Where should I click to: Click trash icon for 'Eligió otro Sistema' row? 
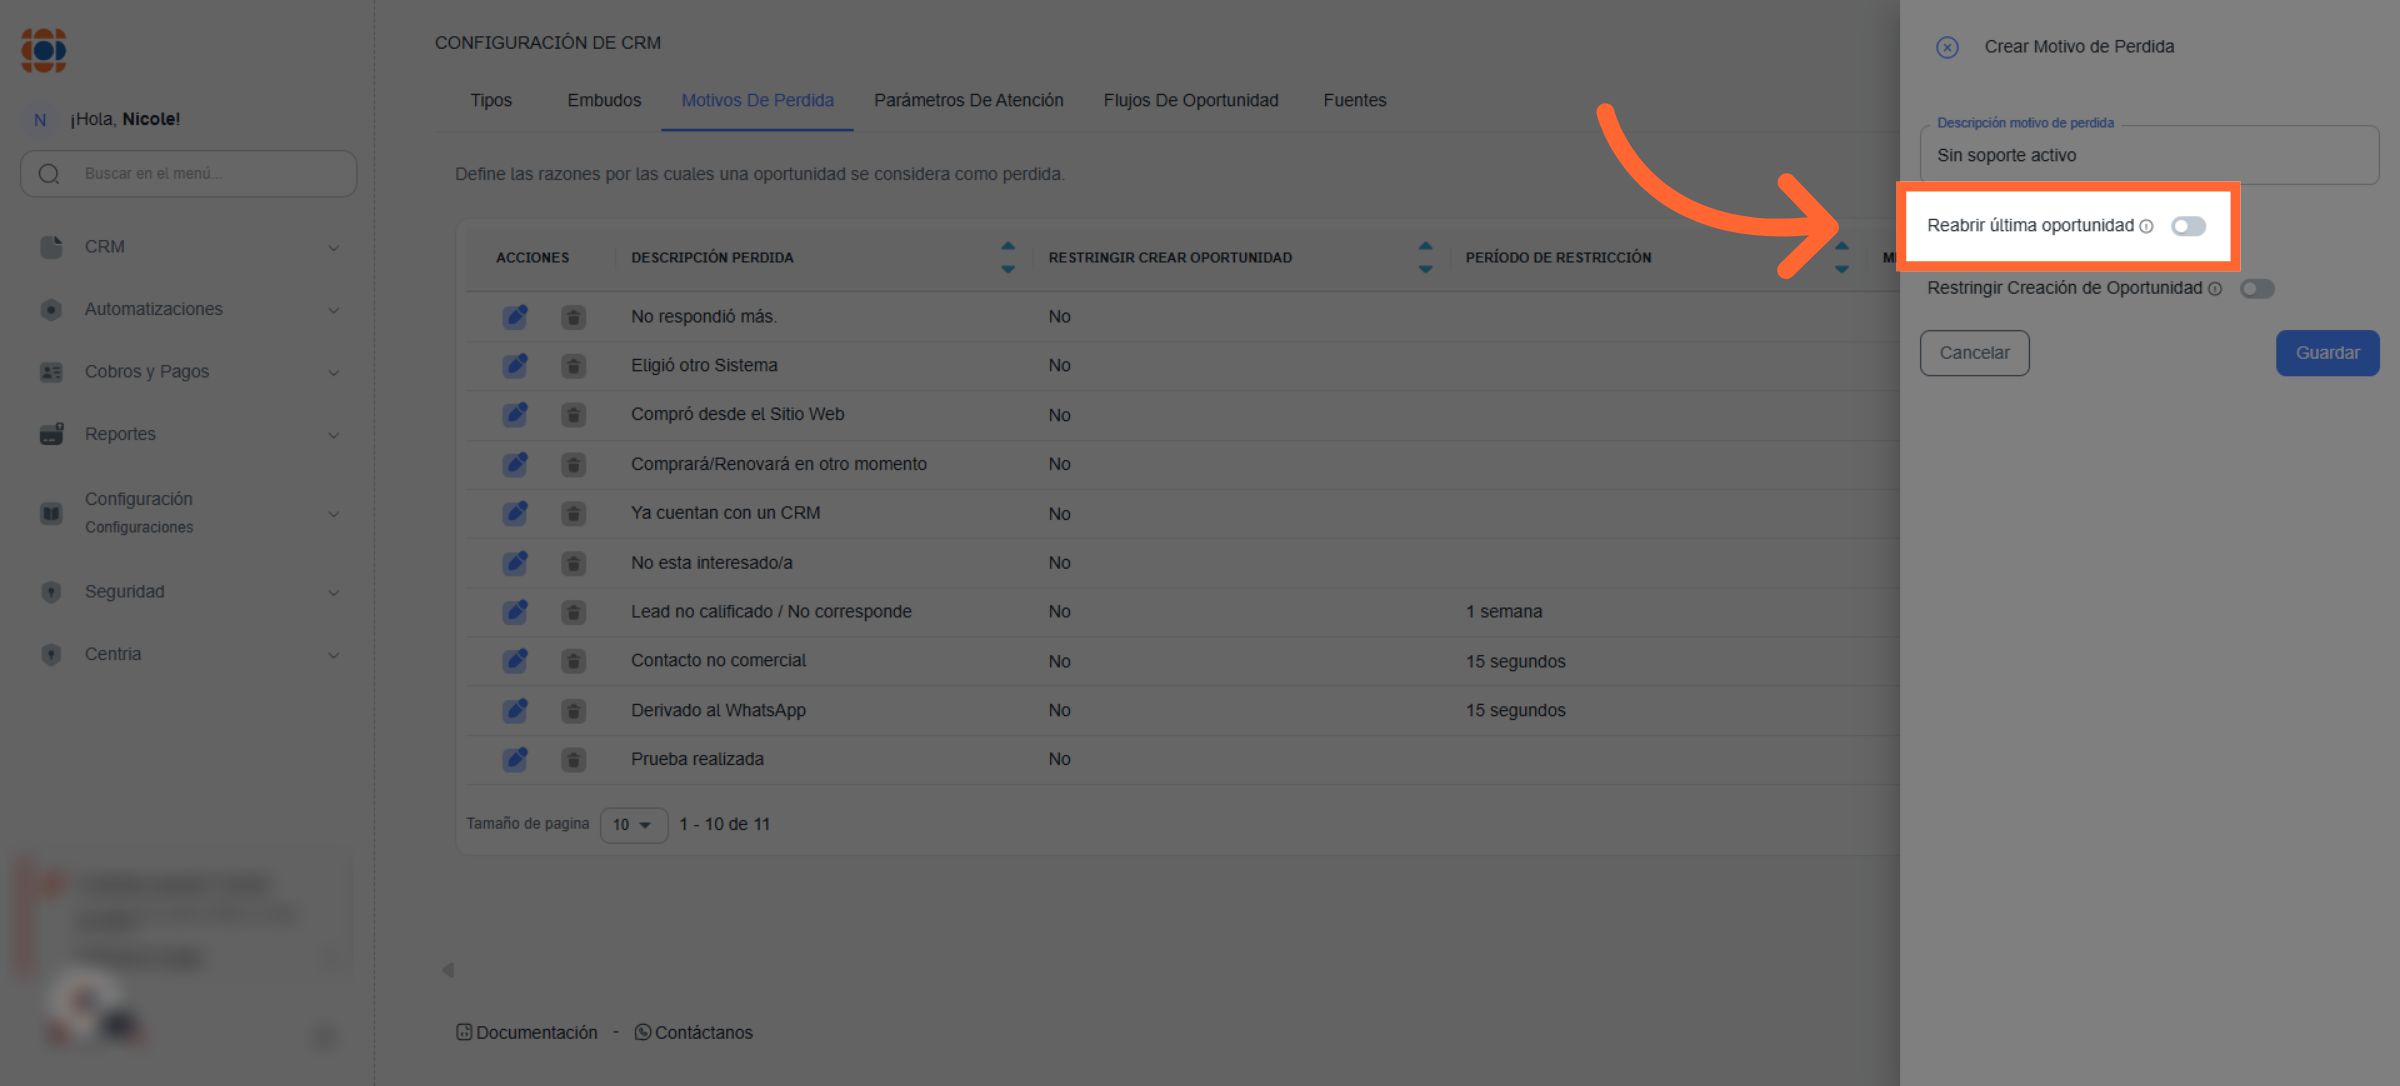coord(573,366)
